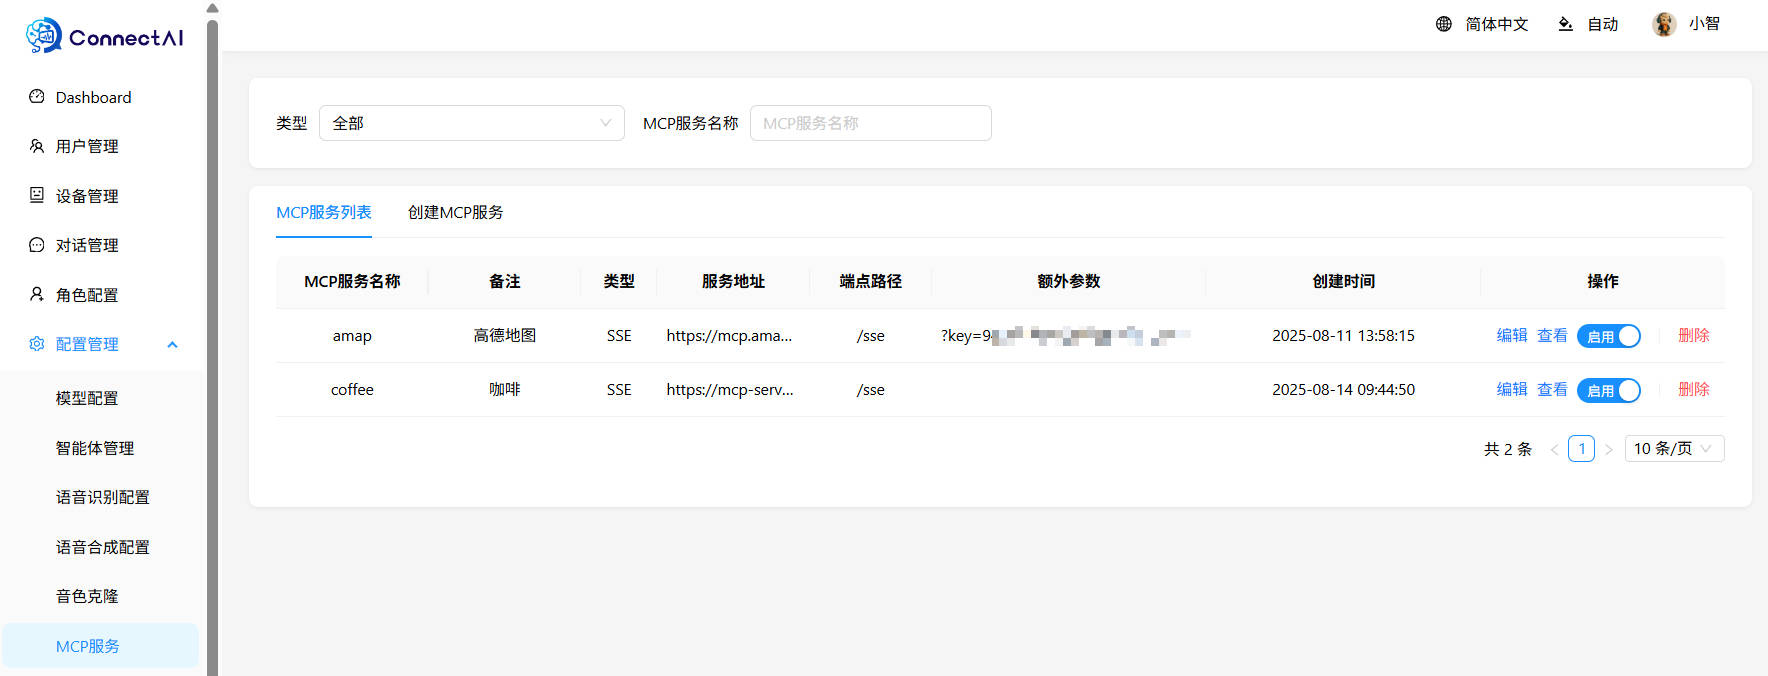The width and height of the screenshot is (1768, 676).
Task: Open the 10 条/页 page size dropdown
Action: pyautogui.click(x=1675, y=449)
